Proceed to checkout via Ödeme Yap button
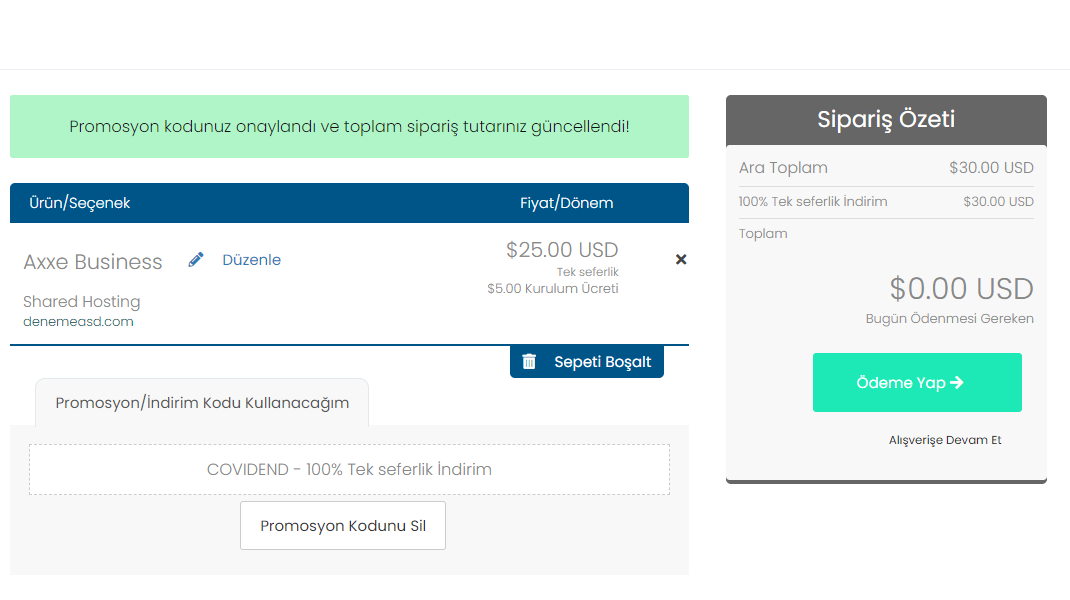 click(x=917, y=382)
